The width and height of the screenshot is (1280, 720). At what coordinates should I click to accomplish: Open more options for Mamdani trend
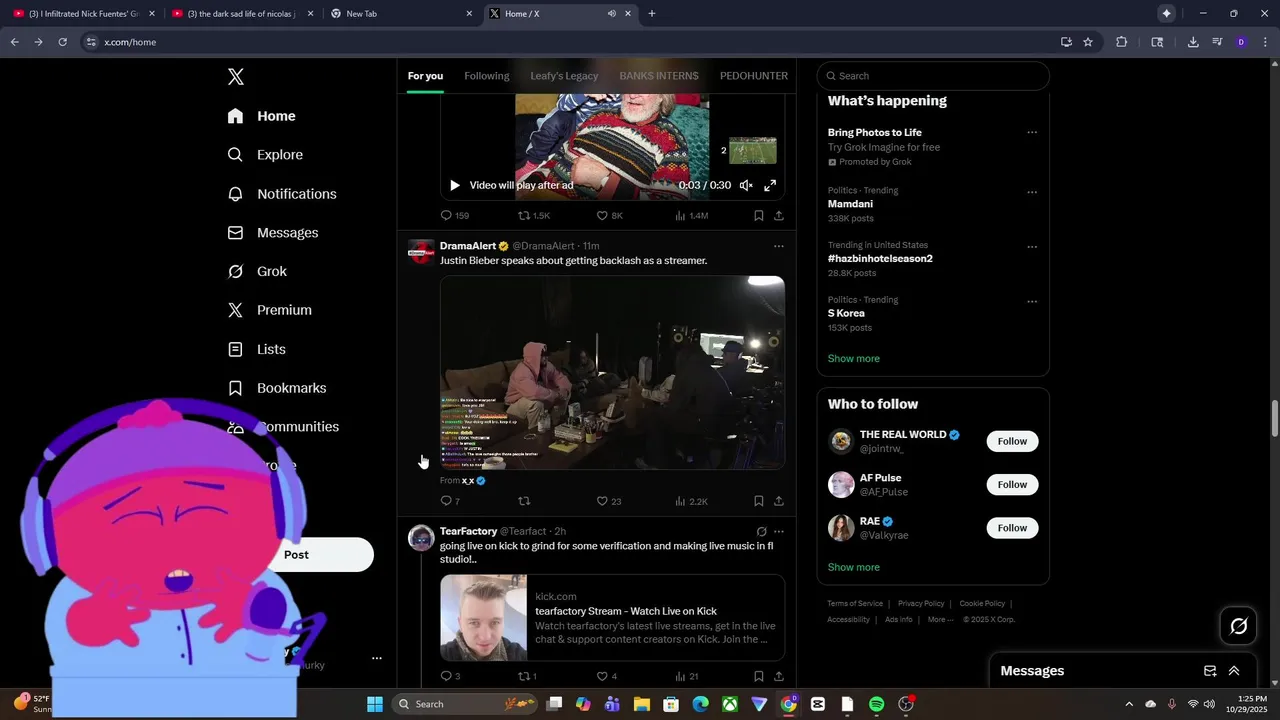(1032, 192)
